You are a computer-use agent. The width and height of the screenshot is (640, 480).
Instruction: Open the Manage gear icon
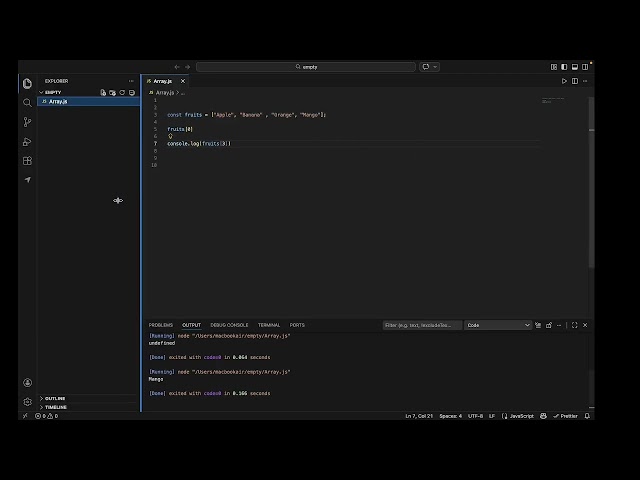pos(27,402)
